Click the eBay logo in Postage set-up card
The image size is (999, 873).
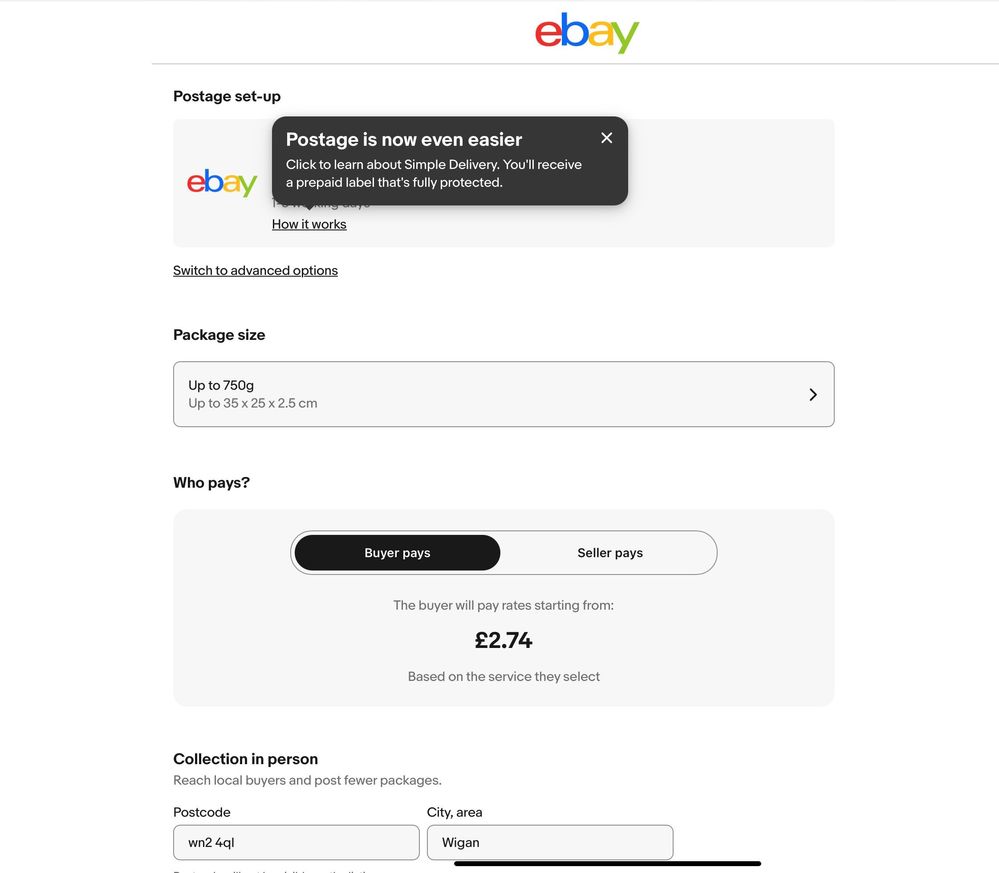tap(222, 183)
